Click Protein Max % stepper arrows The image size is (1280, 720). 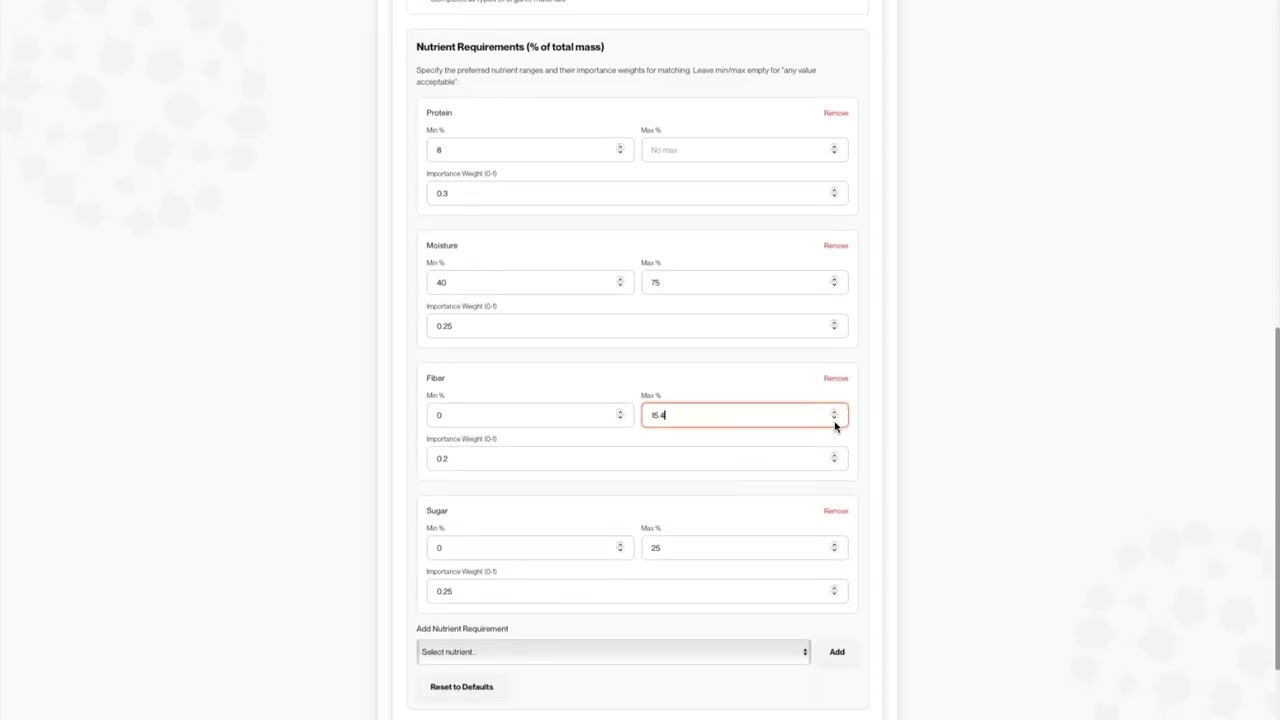(834, 150)
